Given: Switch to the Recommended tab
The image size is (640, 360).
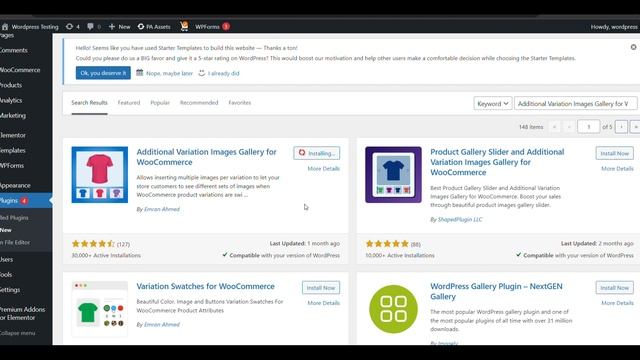Looking at the screenshot, I should [199, 103].
